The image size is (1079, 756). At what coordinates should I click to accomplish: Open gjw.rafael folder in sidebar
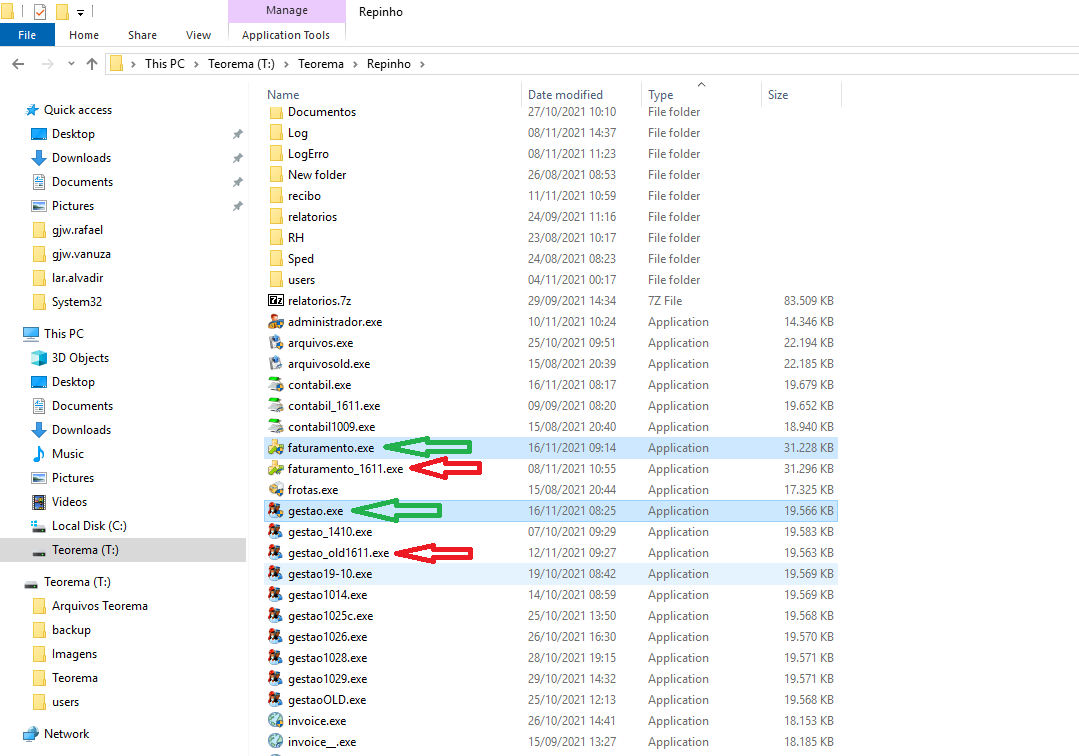[x=77, y=230]
